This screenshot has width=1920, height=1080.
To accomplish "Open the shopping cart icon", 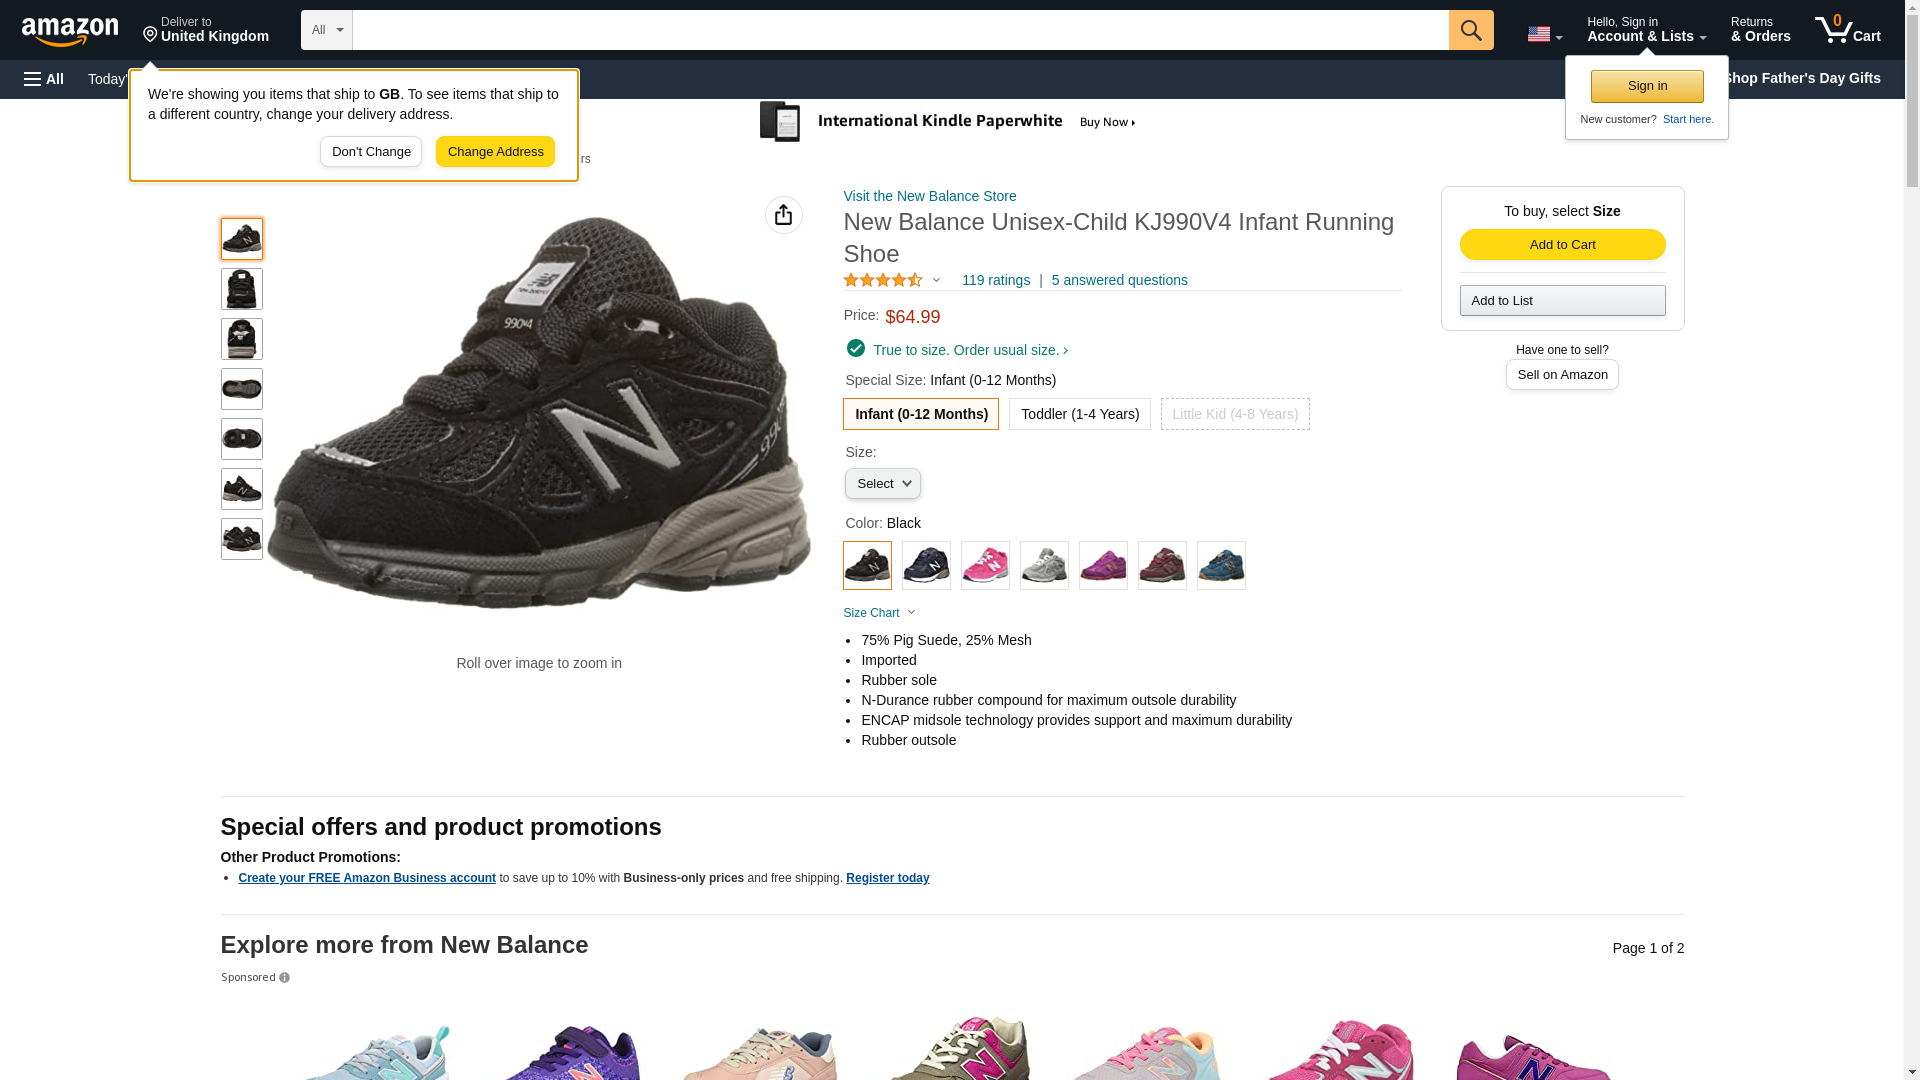I will coord(1847,30).
